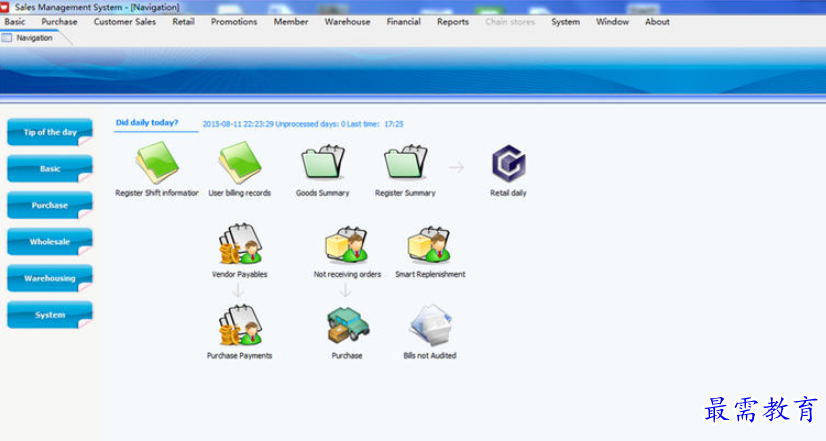826x441 pixels.
Task: Click the 'Smart Replenishment' label
Action: point(430,275)
